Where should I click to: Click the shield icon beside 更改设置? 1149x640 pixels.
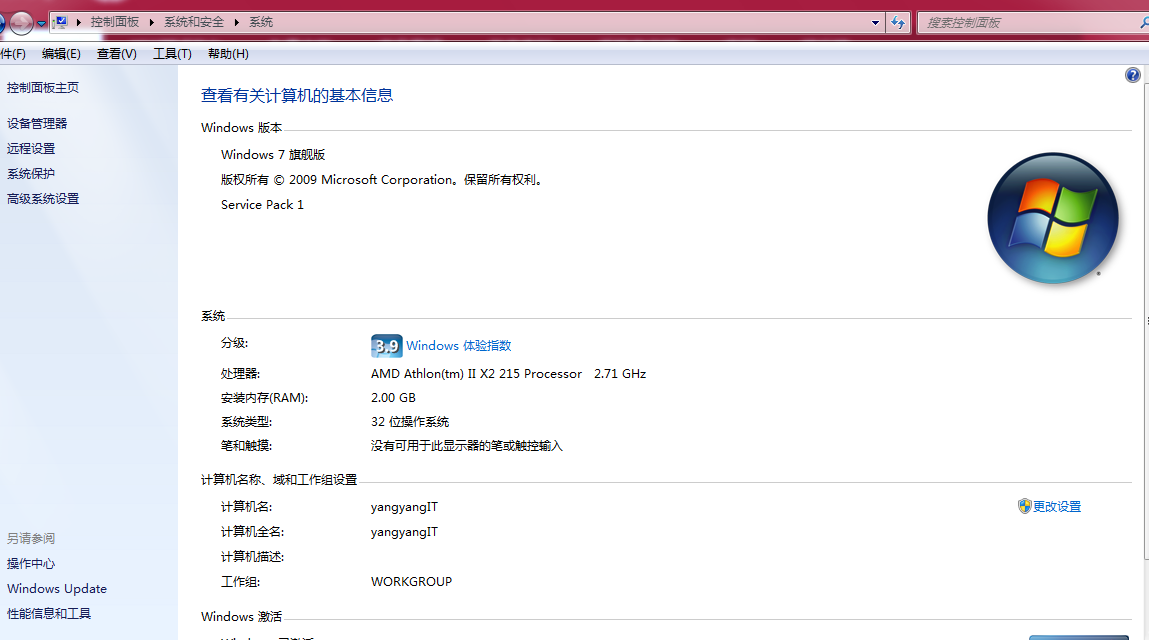(x=1024, y=506)
